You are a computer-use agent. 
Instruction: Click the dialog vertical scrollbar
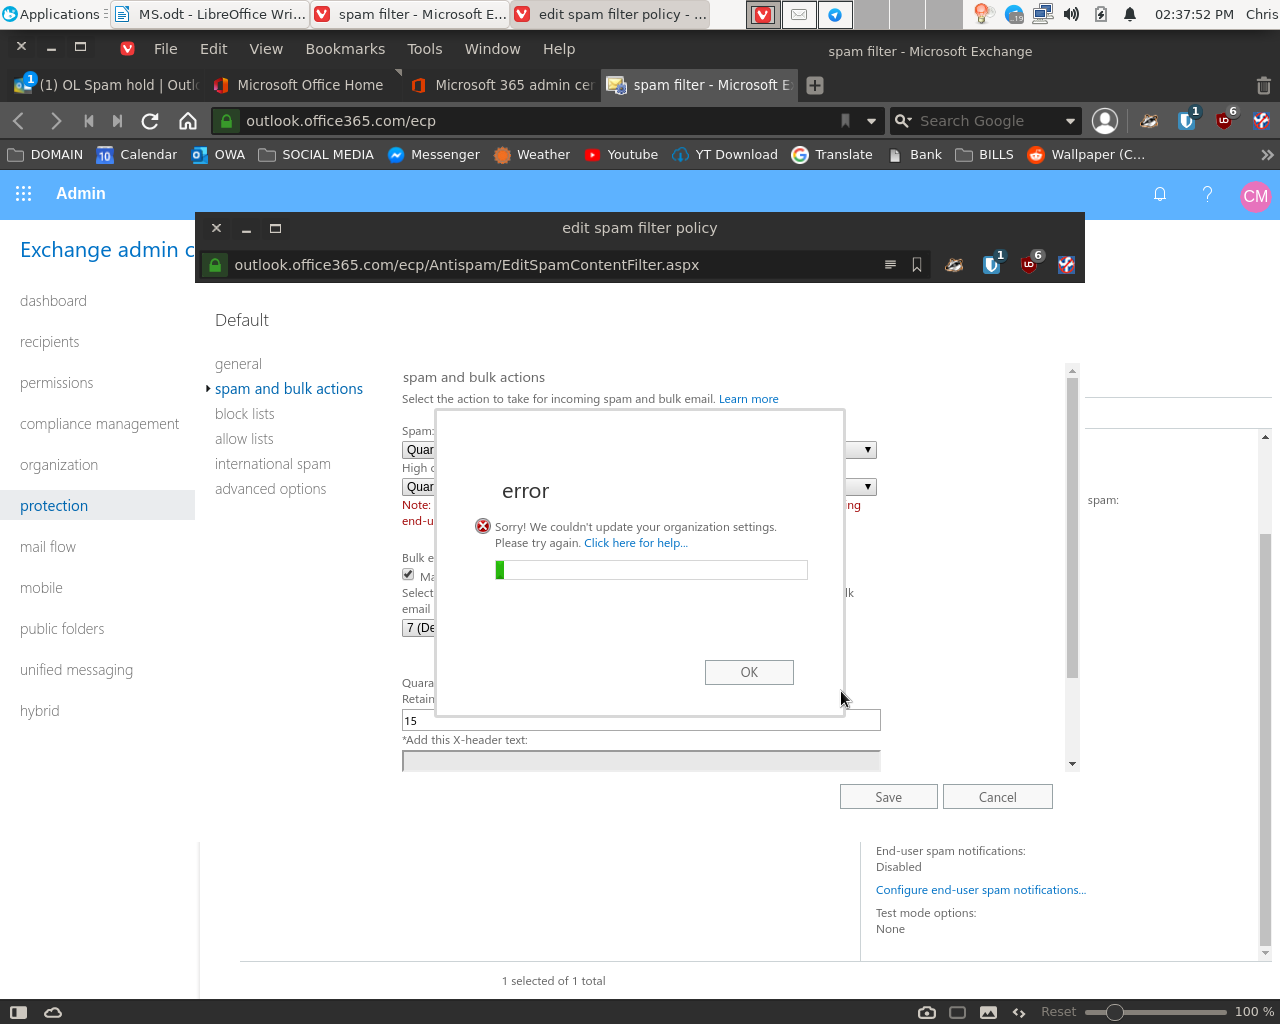point(1072,567)
